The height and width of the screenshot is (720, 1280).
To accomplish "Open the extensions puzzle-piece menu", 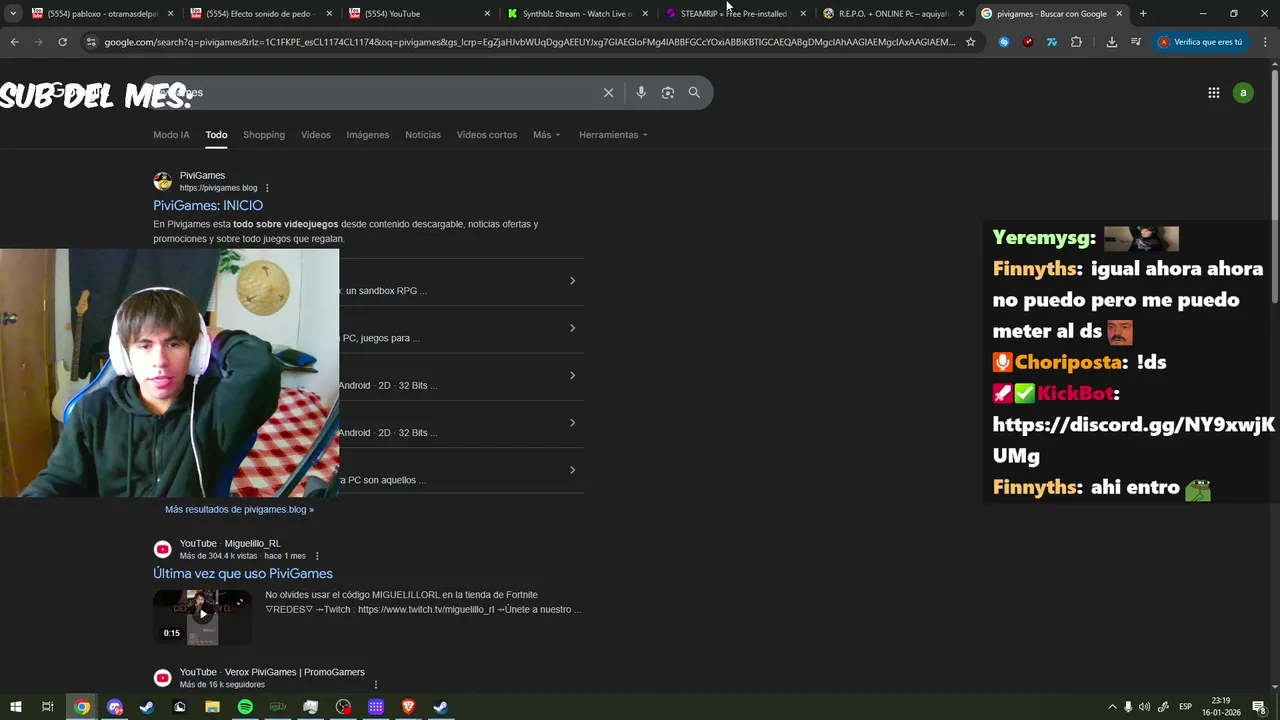I will (x=1076, y=42).
